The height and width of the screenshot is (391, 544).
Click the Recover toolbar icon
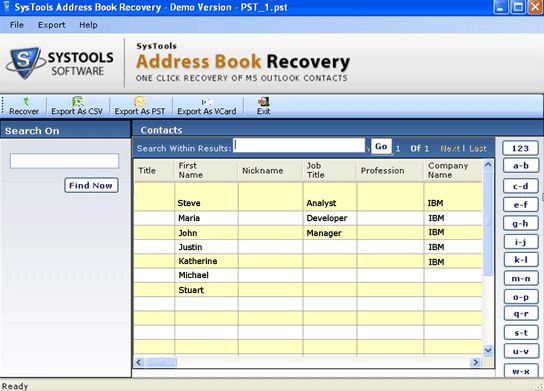coord(26,102)
